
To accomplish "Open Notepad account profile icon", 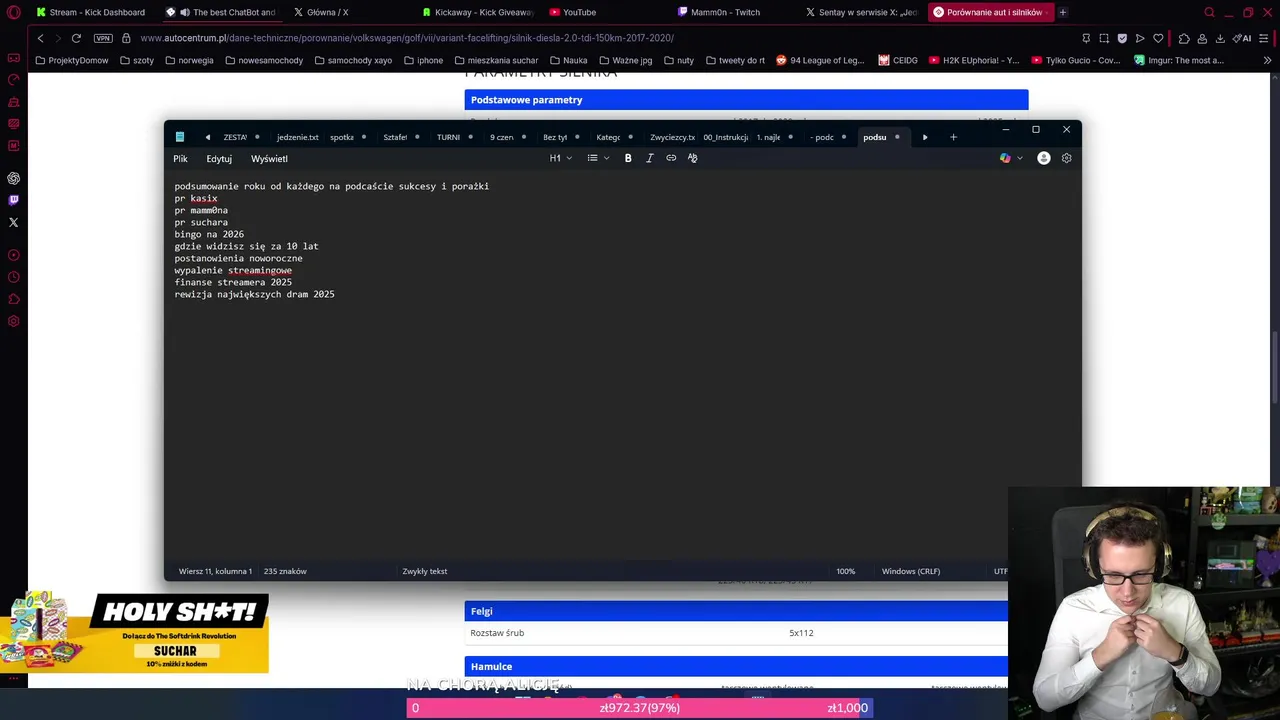I will point(1043,158).
